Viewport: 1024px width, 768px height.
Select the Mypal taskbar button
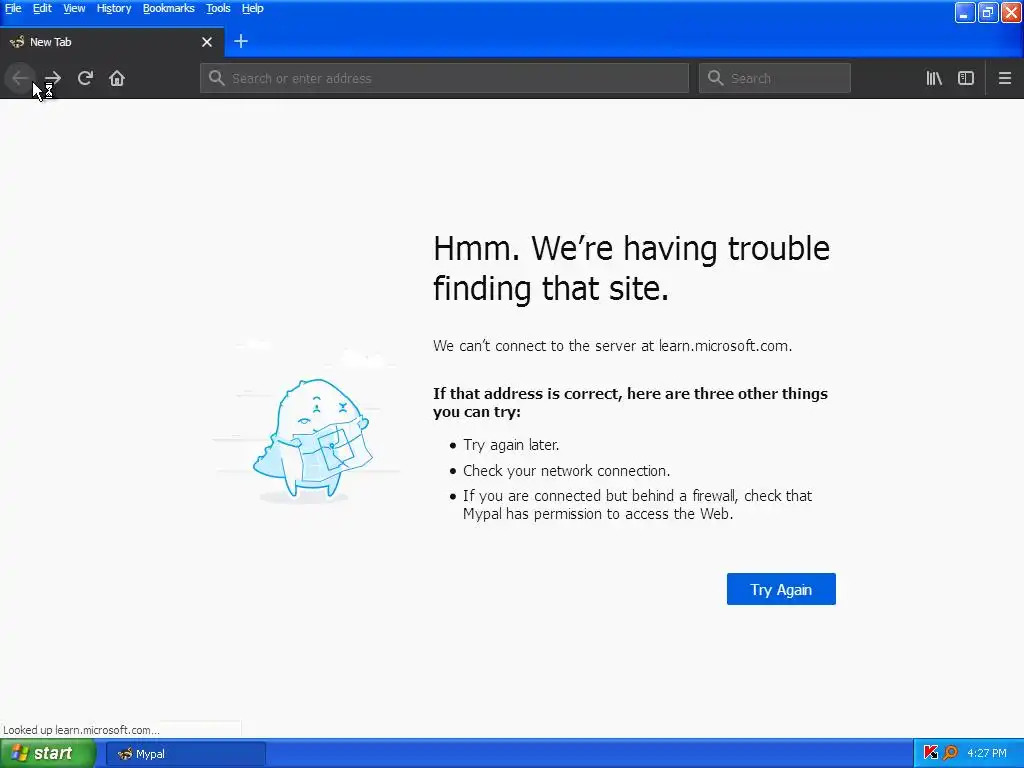[x=185, y=754]
